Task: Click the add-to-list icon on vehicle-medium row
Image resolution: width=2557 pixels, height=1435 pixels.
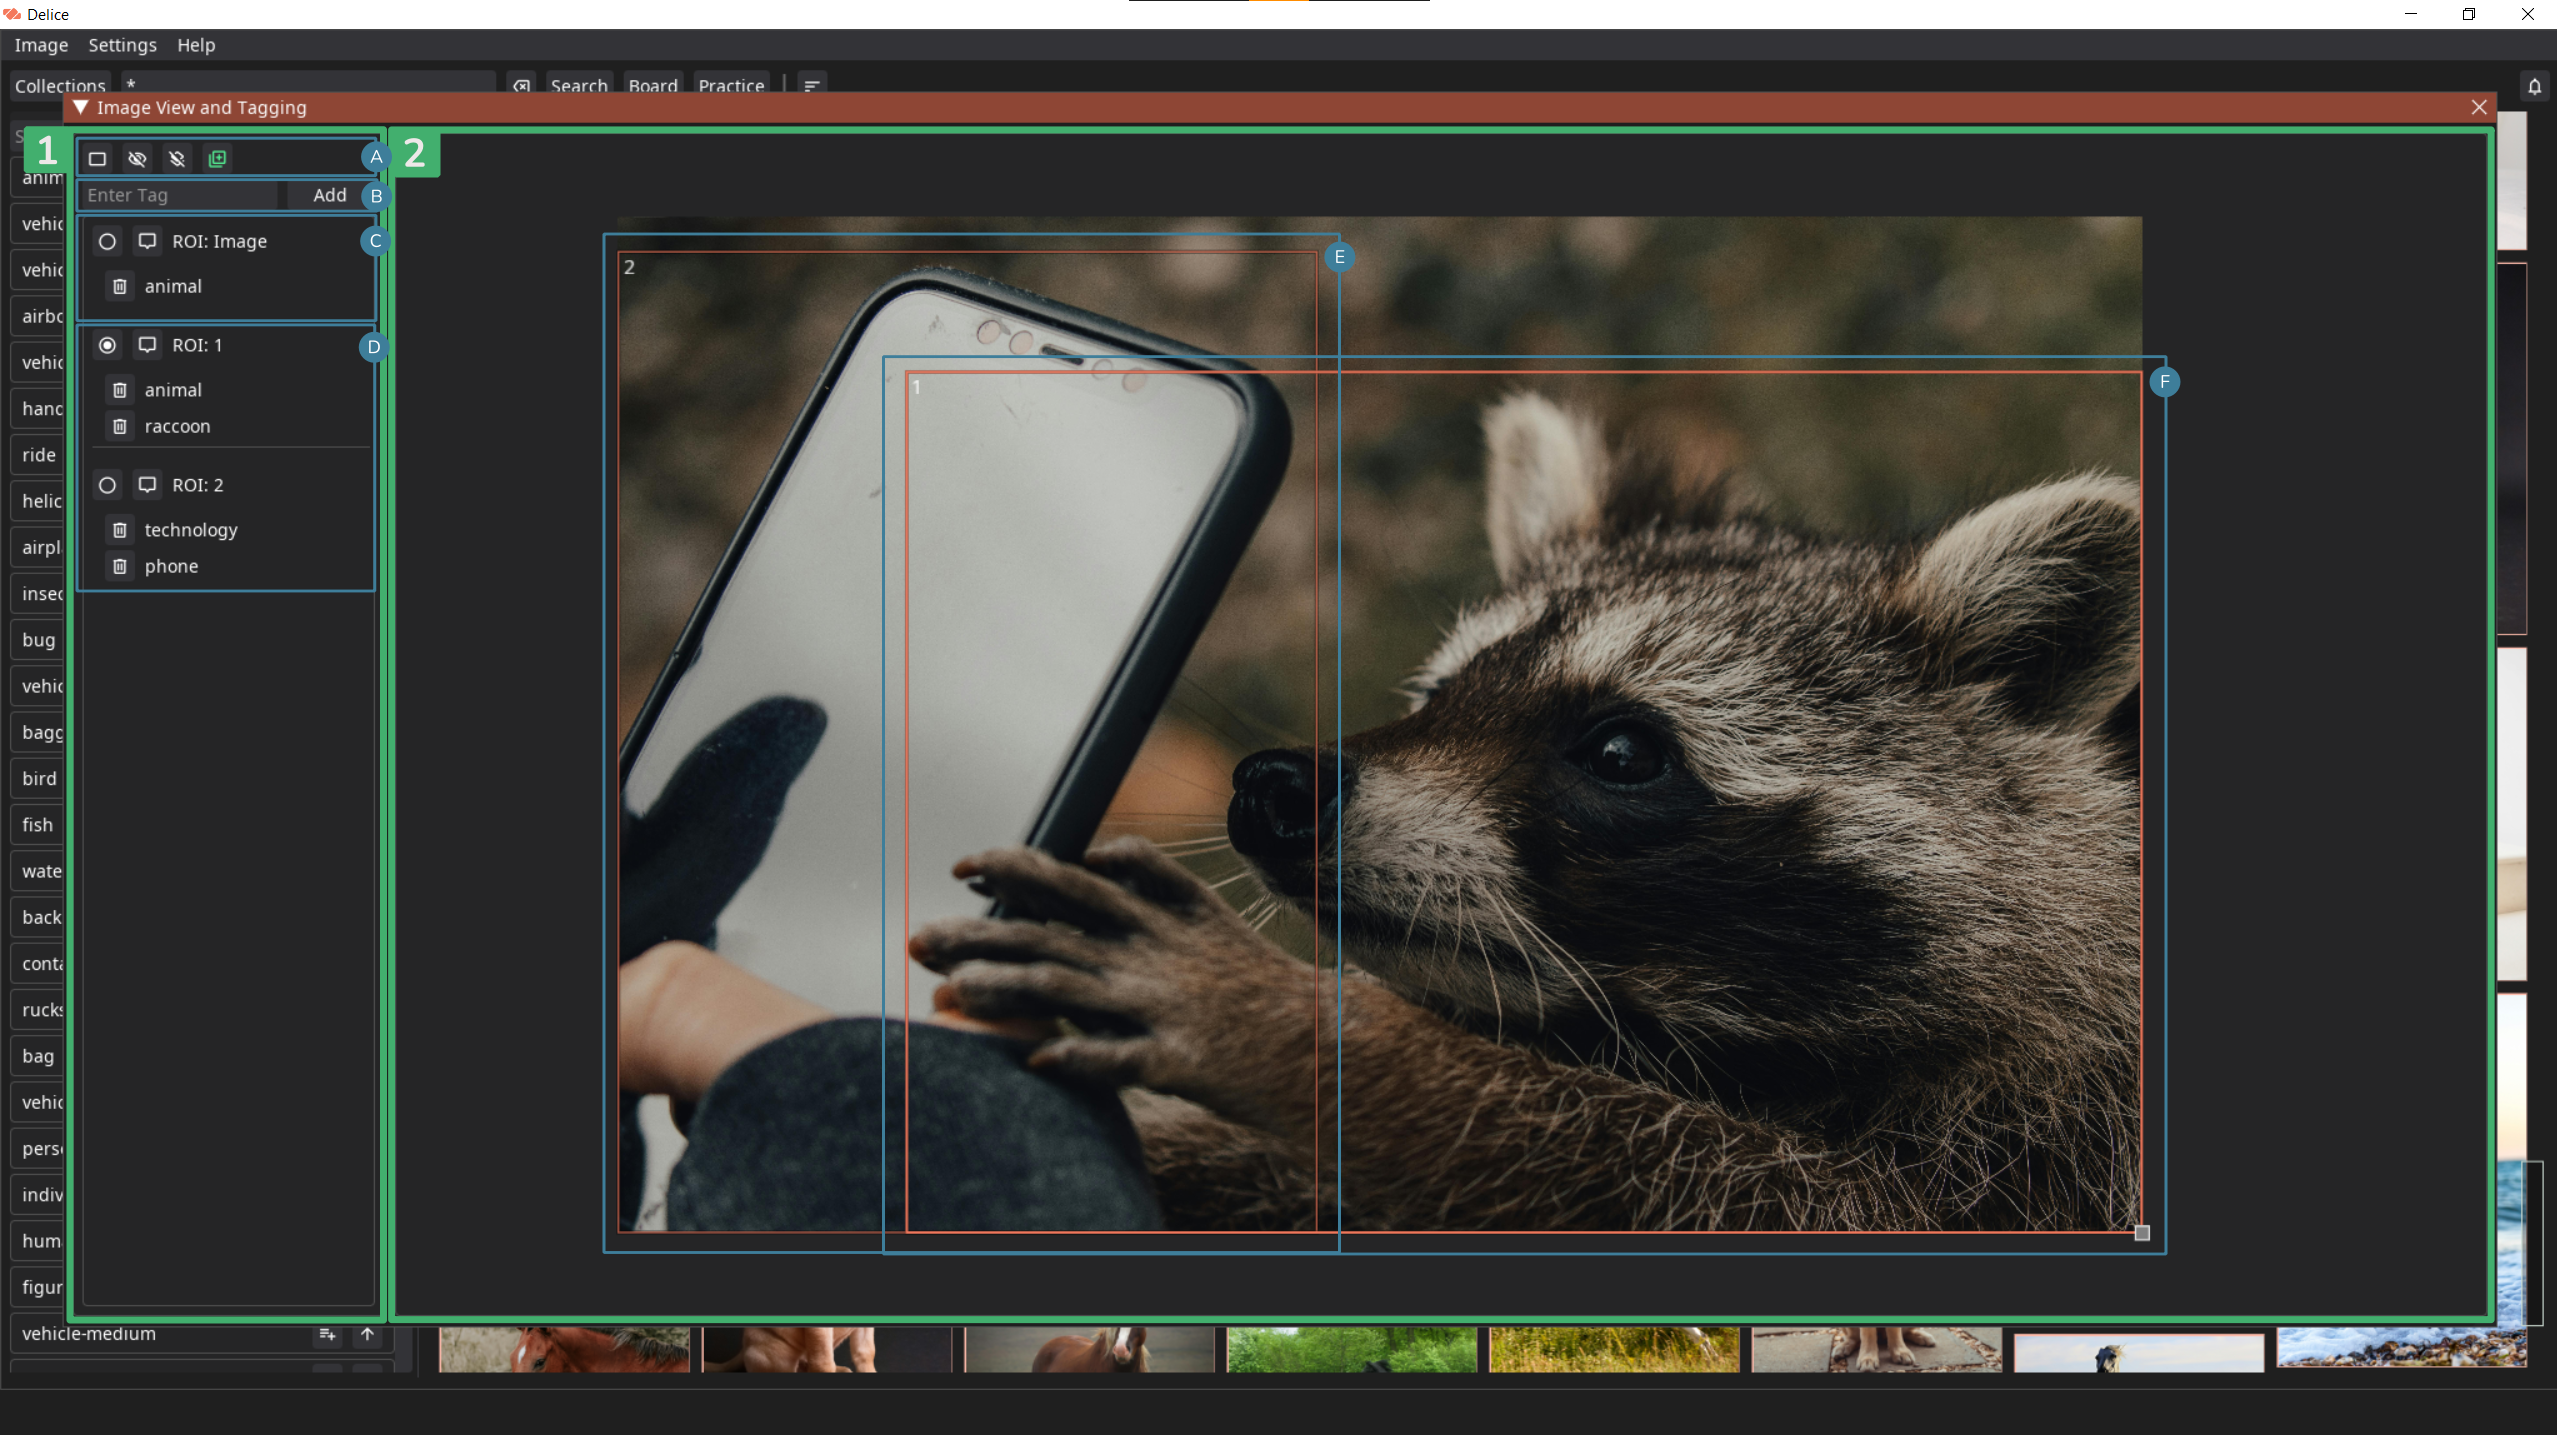Action: pos(327,1334)
